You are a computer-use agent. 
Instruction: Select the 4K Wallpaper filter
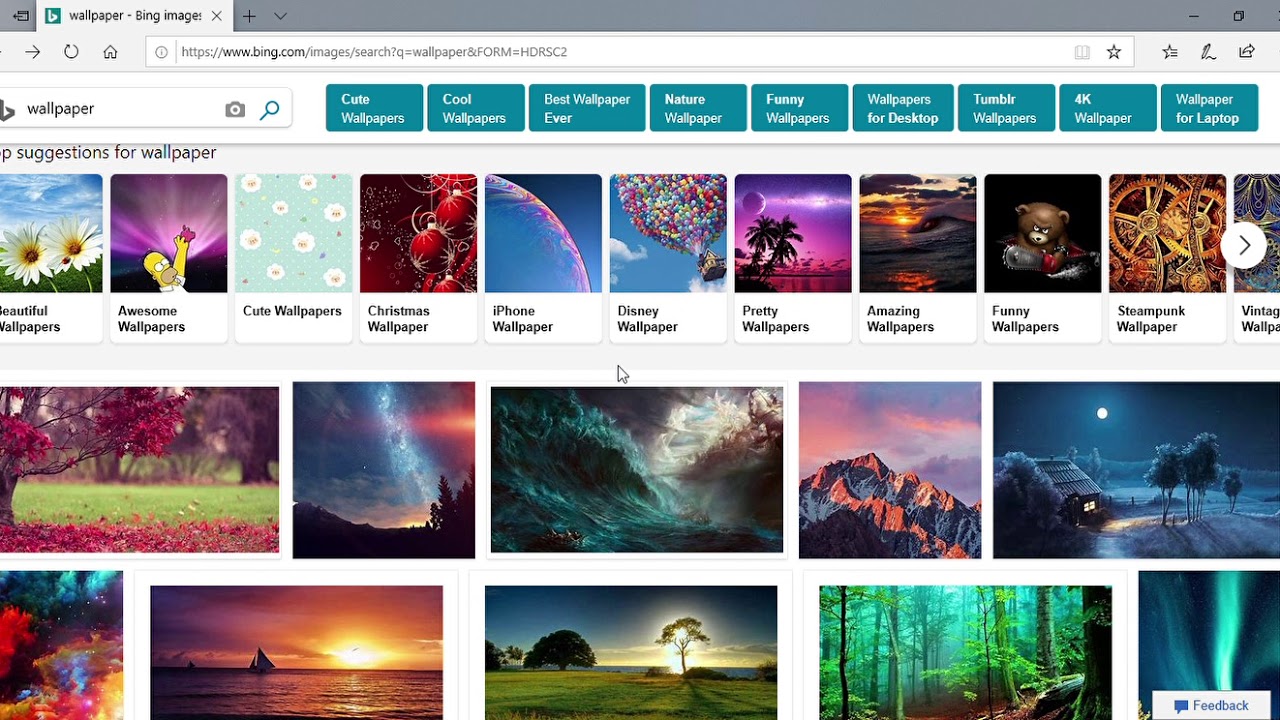tap(1107, 108)
